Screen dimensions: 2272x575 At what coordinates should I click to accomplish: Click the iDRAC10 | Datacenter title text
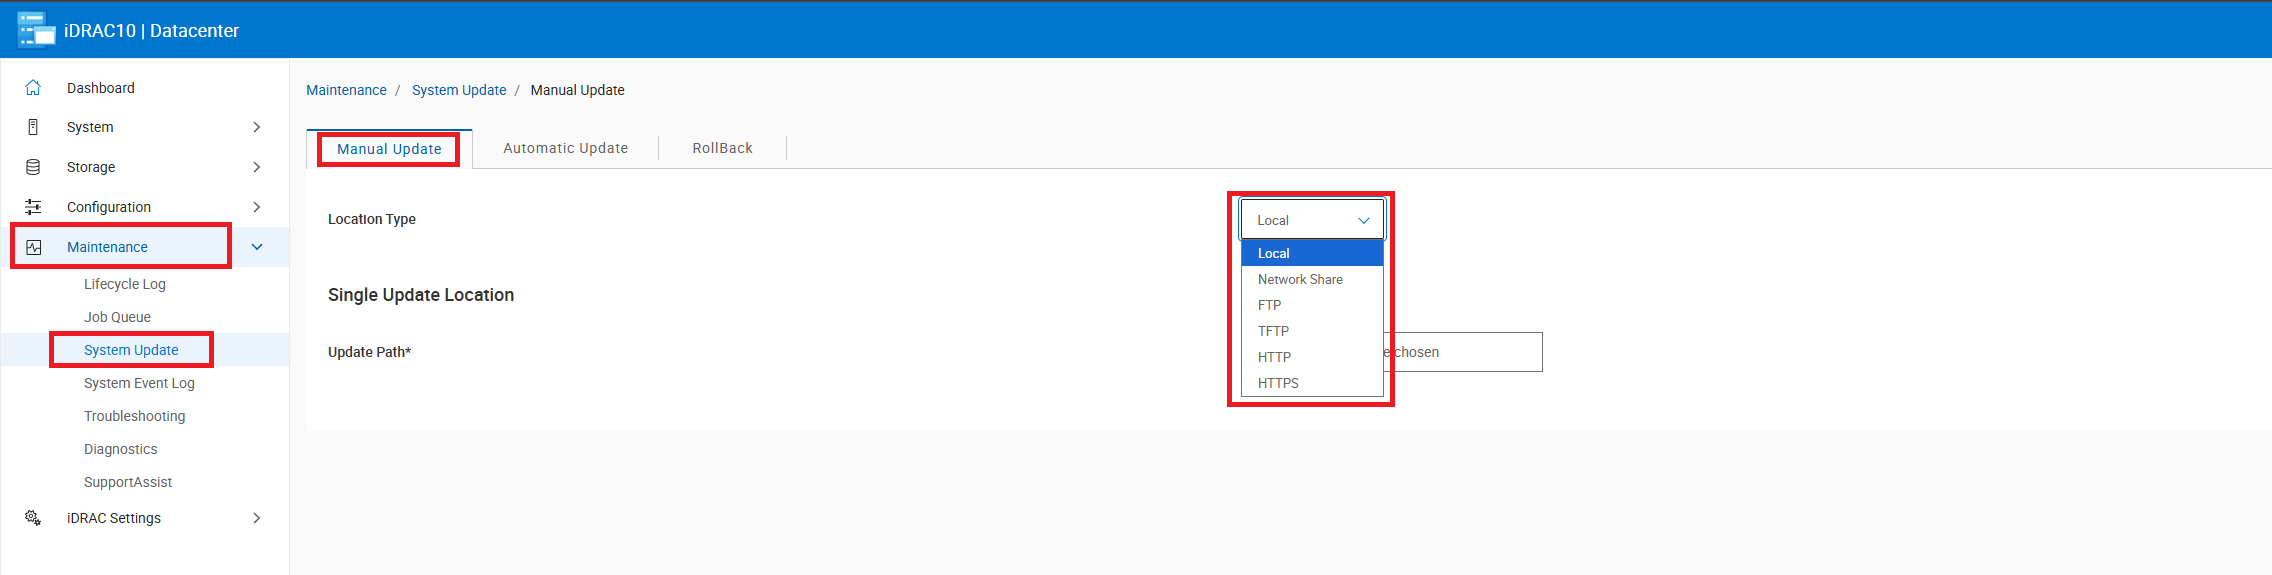pyautogui.click(x=152, y=31)
